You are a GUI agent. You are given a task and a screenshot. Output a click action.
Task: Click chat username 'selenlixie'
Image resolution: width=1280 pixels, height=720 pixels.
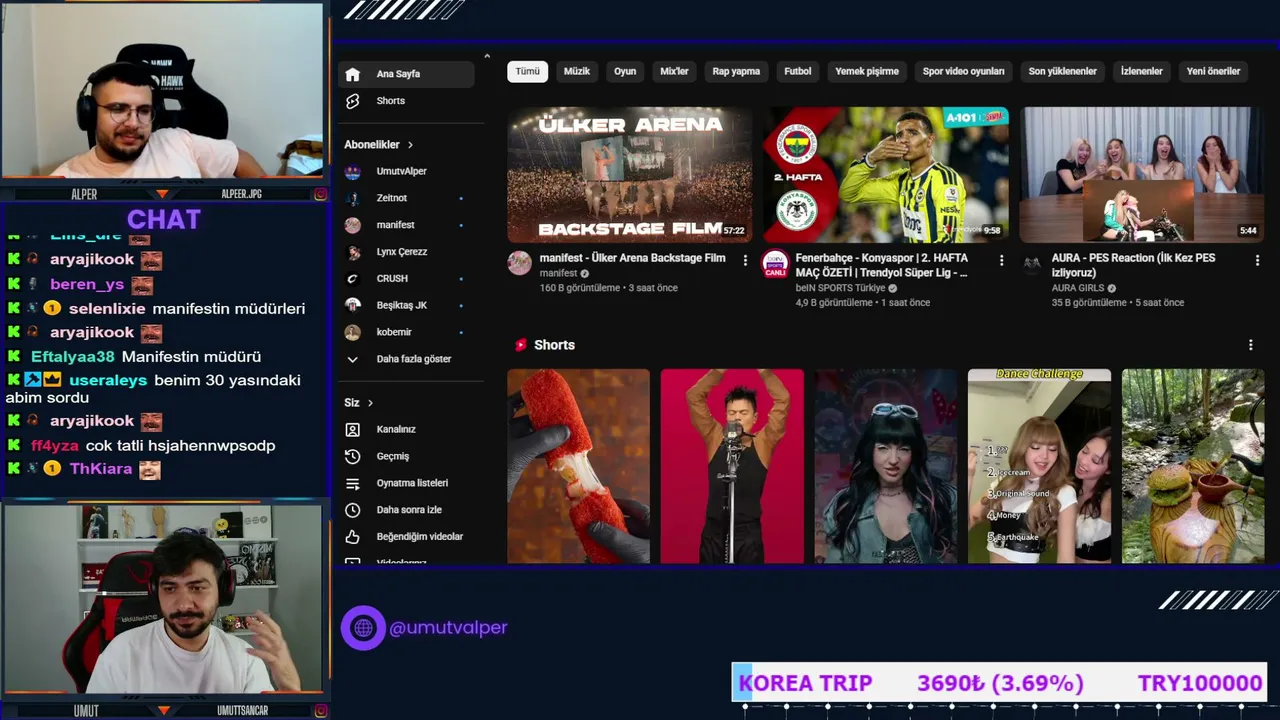(107, 309)
